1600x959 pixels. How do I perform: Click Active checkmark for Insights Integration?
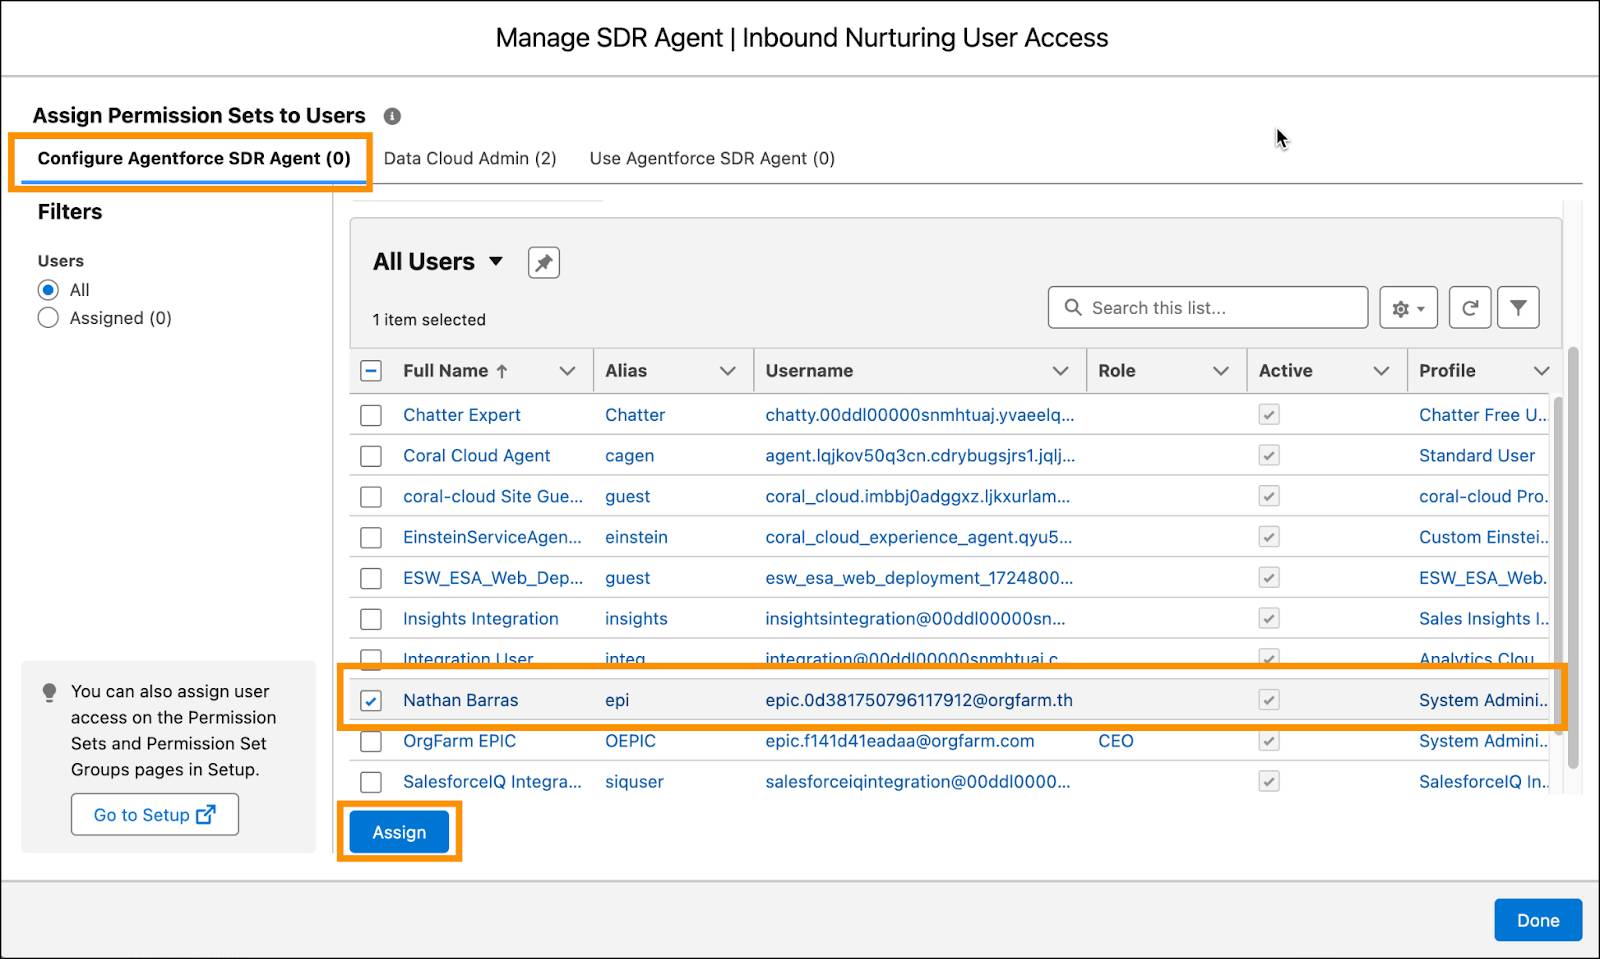coord(1269,619)
